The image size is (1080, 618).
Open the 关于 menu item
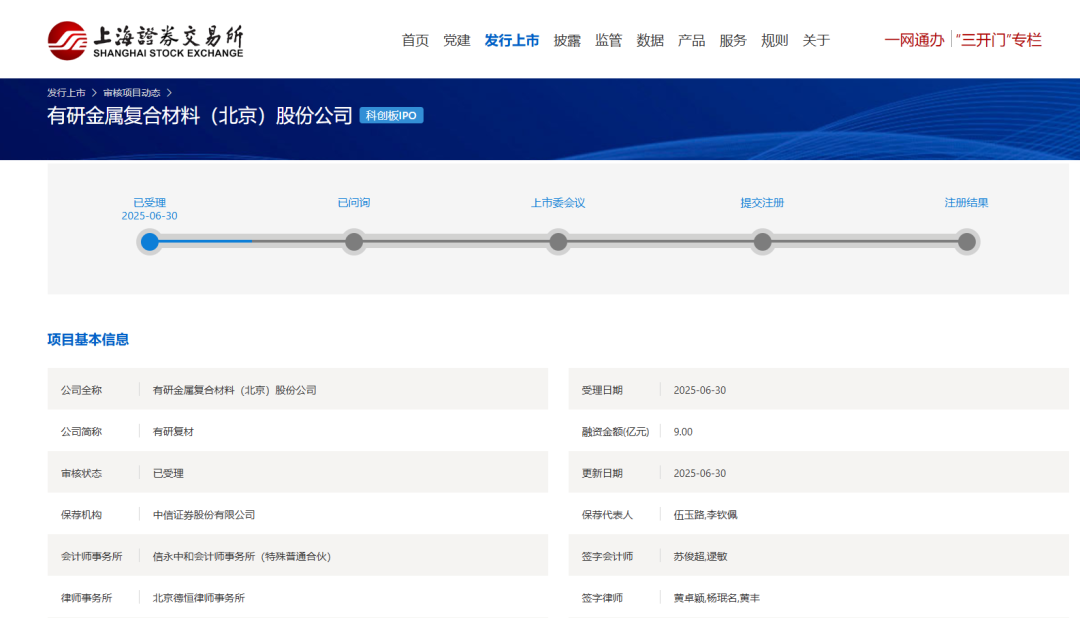816,41
